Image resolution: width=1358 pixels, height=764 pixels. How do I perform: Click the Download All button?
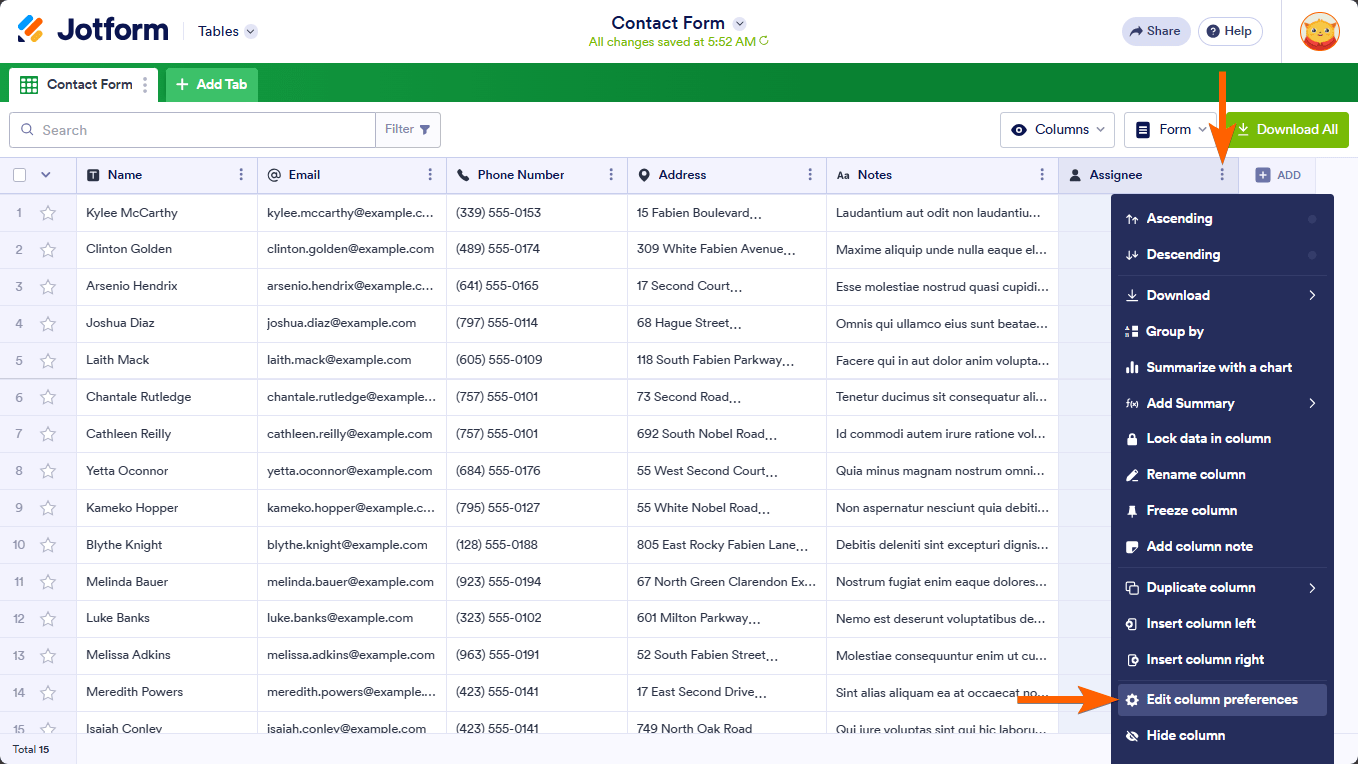coord(1287,130)
